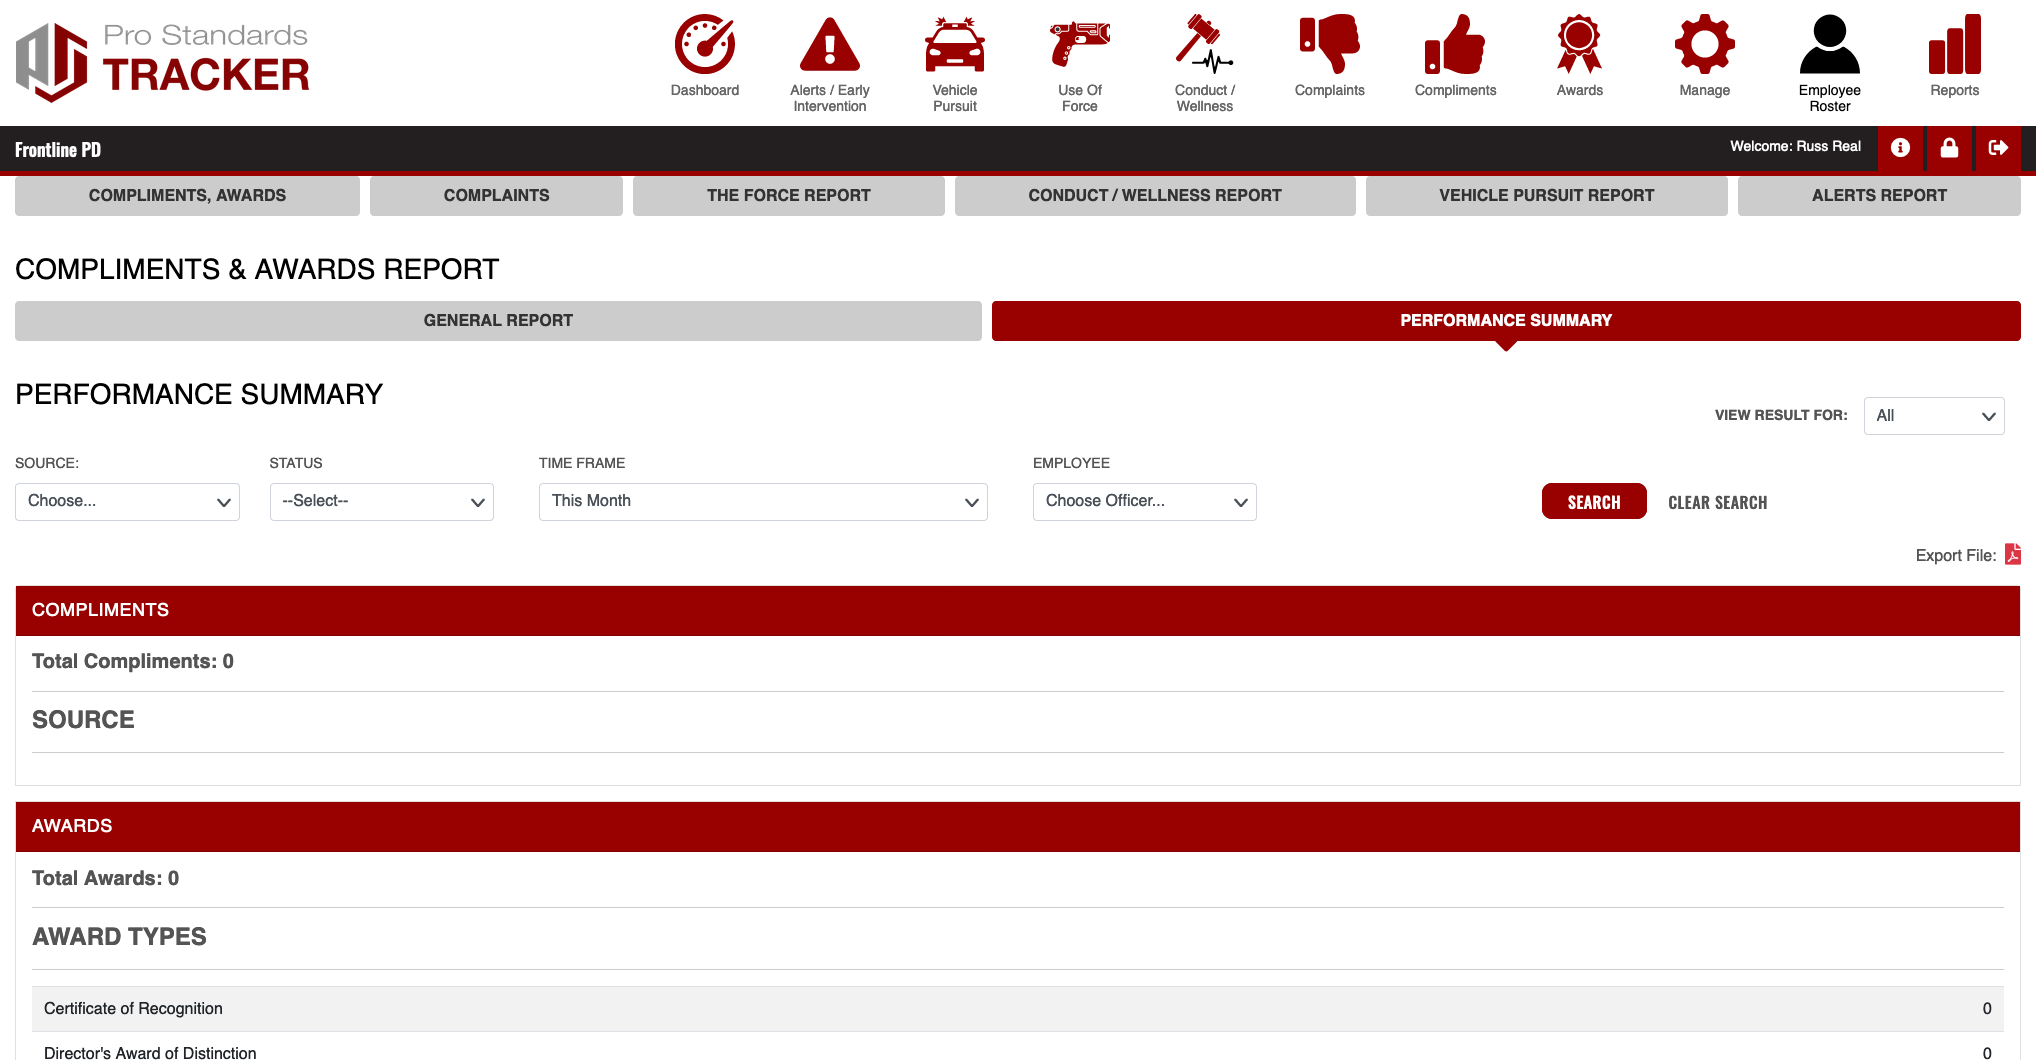Switch to General Report tab
This screenshot has width=2036, height=1060.
click(498, 321)
